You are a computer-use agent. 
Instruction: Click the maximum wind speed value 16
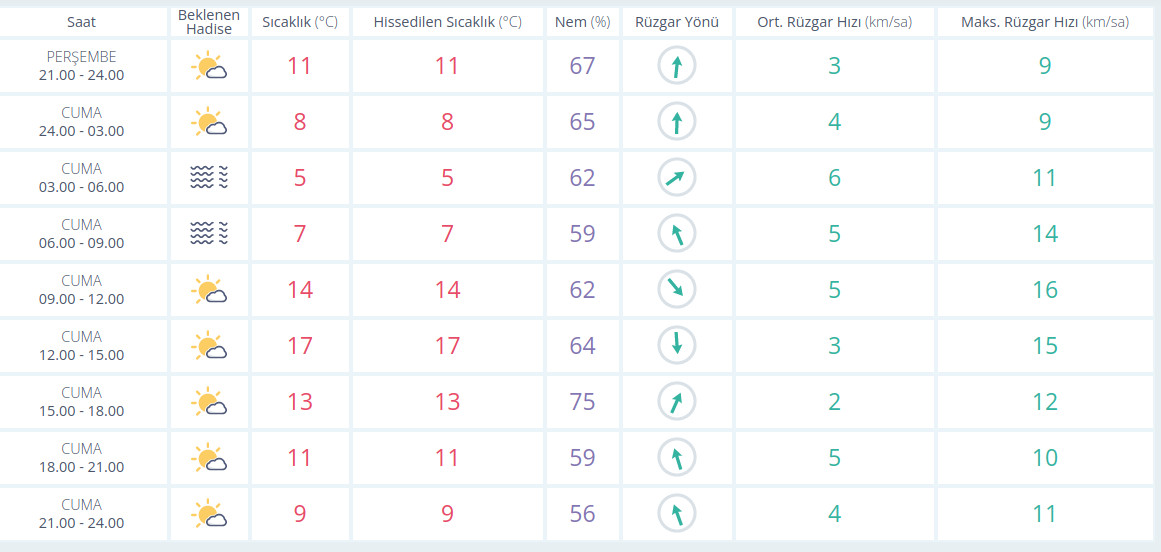click(x=1045, y=290)
